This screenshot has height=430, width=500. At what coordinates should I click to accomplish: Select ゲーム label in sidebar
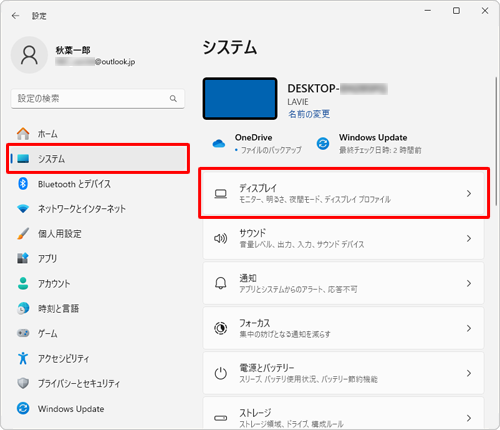tap(48, 333)
